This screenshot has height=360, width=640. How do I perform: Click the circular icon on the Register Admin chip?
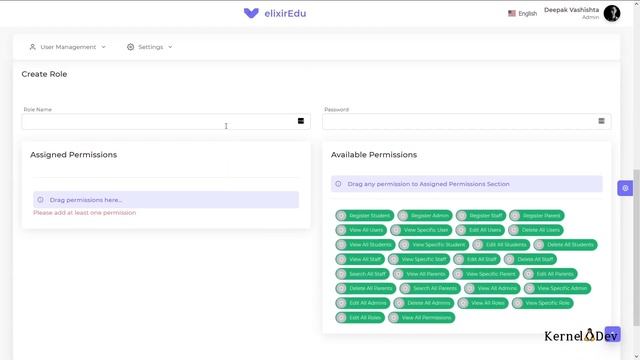(403, 215)
